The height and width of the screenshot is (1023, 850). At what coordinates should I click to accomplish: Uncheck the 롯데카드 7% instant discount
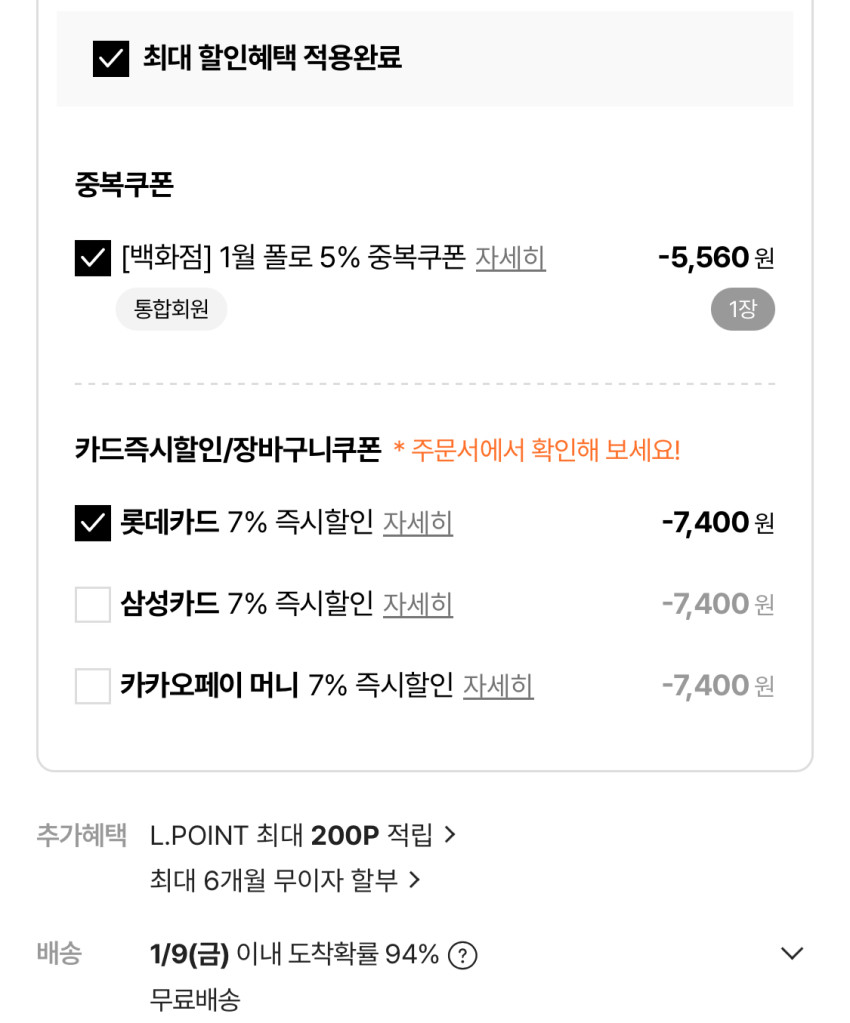pos(93,523)
